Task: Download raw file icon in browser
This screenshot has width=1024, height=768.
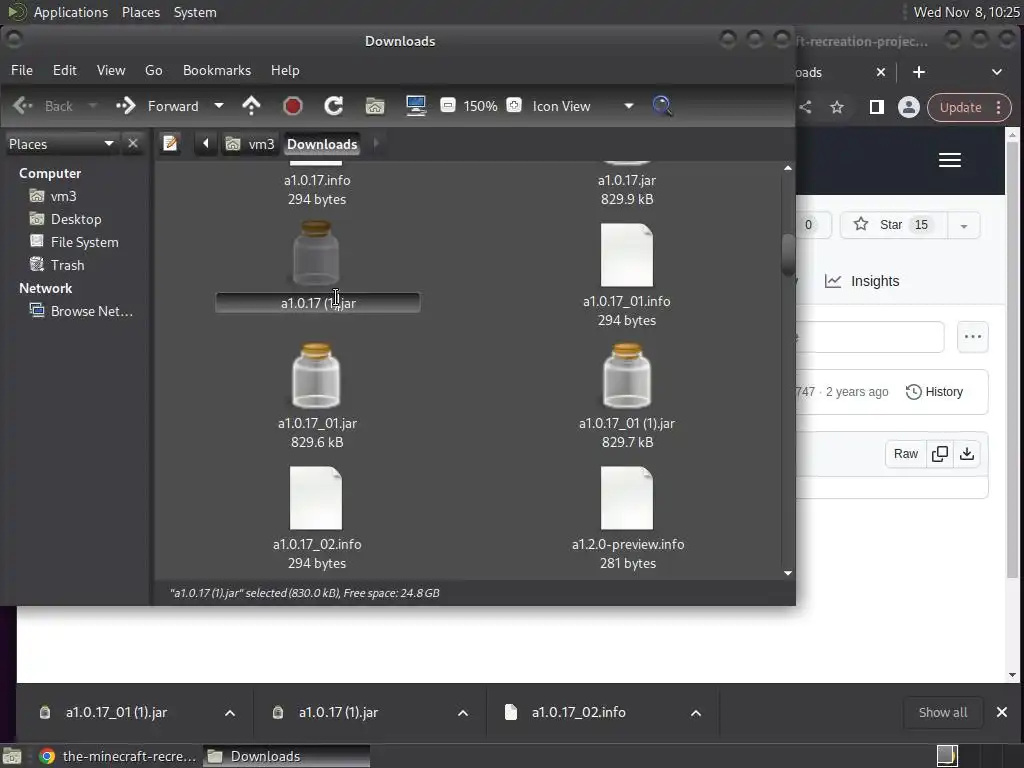Action: tap(967, 454)
